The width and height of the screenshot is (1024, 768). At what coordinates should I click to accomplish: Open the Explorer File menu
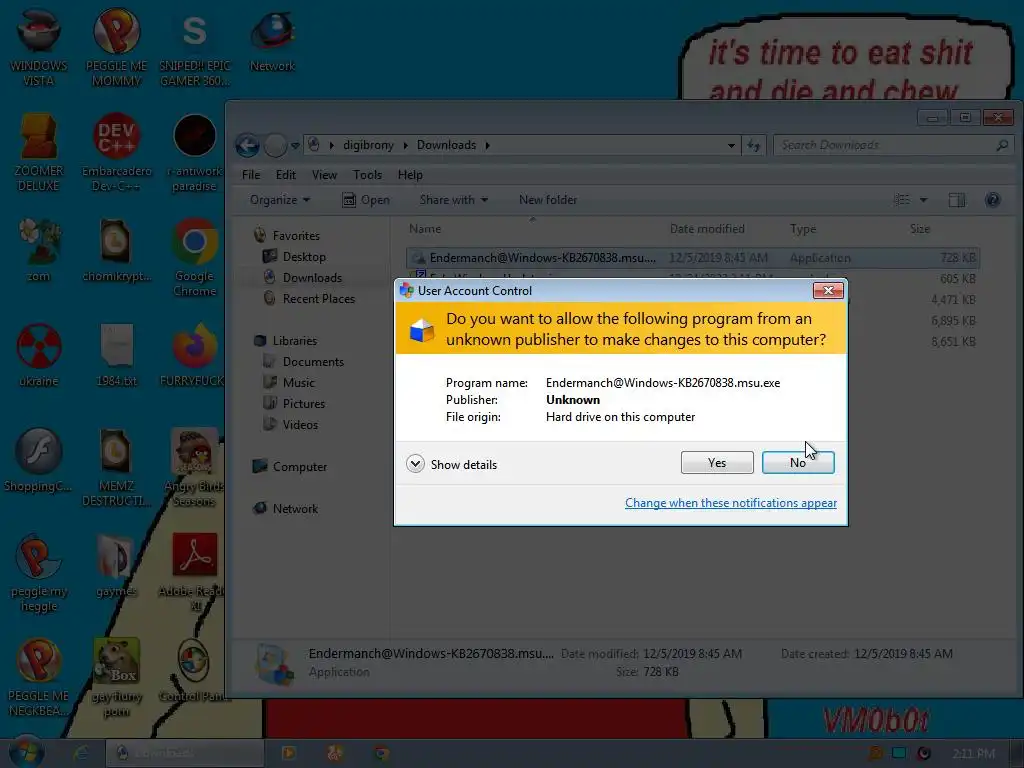[251, 175]
